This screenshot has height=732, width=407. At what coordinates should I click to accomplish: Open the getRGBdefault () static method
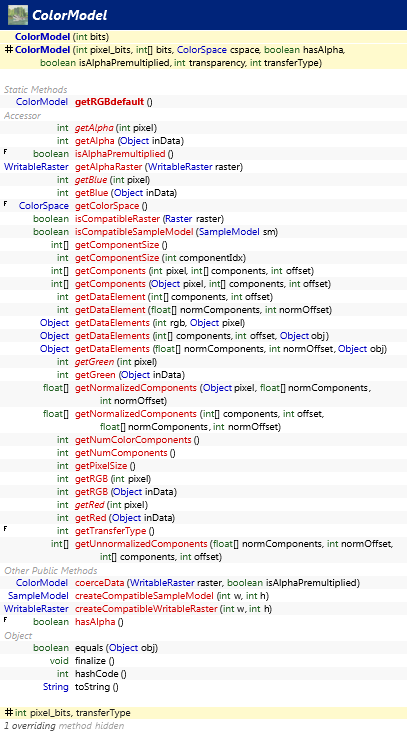[113, 102]
